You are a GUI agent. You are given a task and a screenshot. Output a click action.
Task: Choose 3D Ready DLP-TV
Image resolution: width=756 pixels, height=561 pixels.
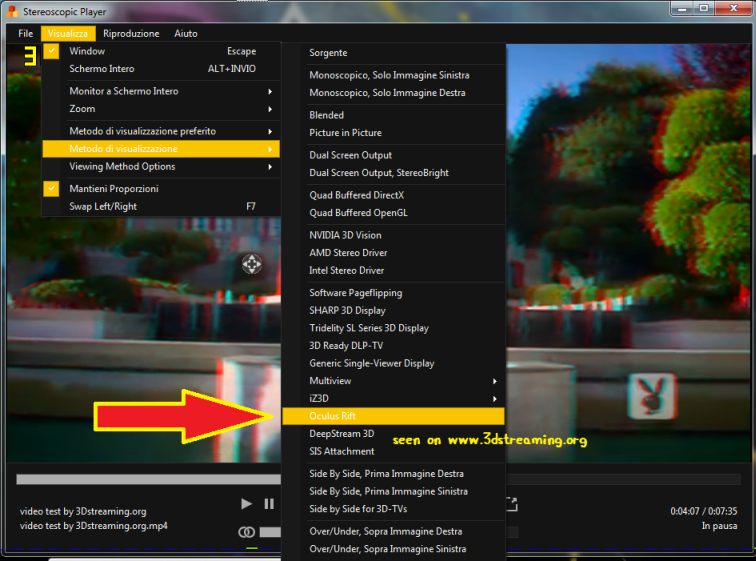tap(393, 346)
